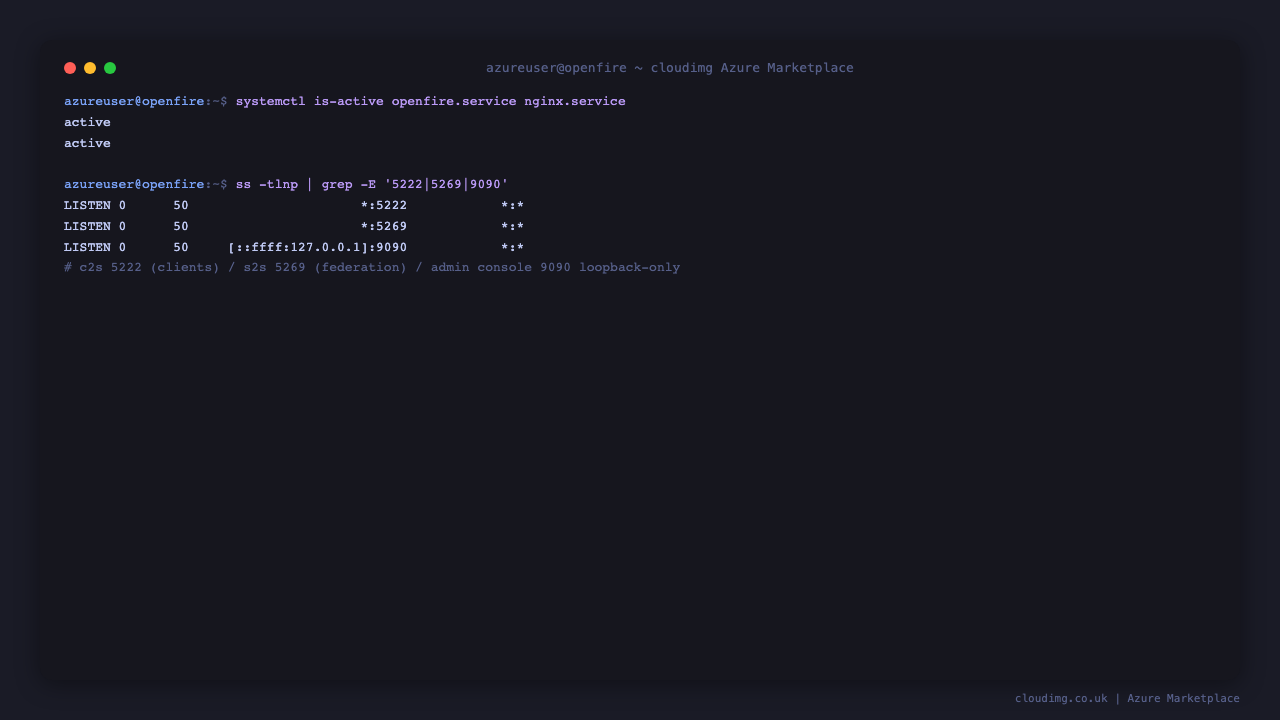The image size is (1280, 720).
Task: Click the 'ss -tlnp | grep -E' command text
Action: [x=306, y=185]
